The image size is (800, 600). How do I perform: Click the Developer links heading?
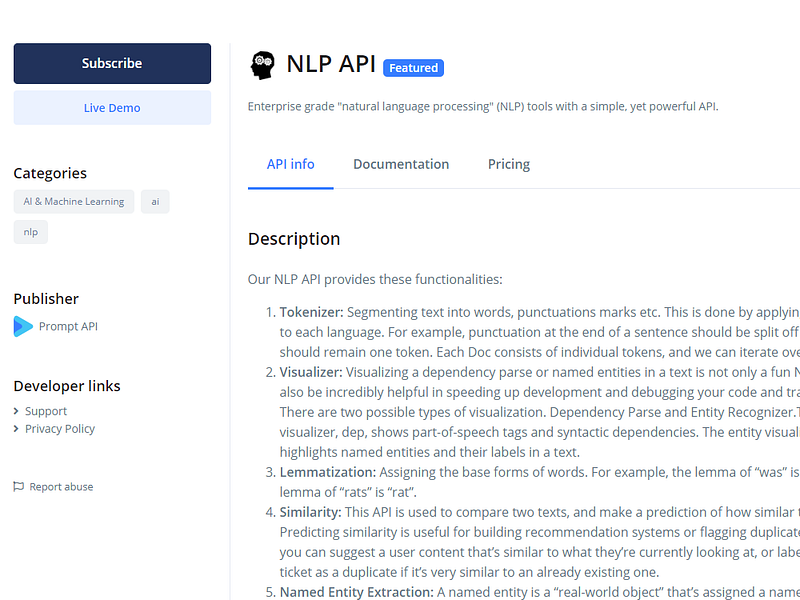pos(67,386)
